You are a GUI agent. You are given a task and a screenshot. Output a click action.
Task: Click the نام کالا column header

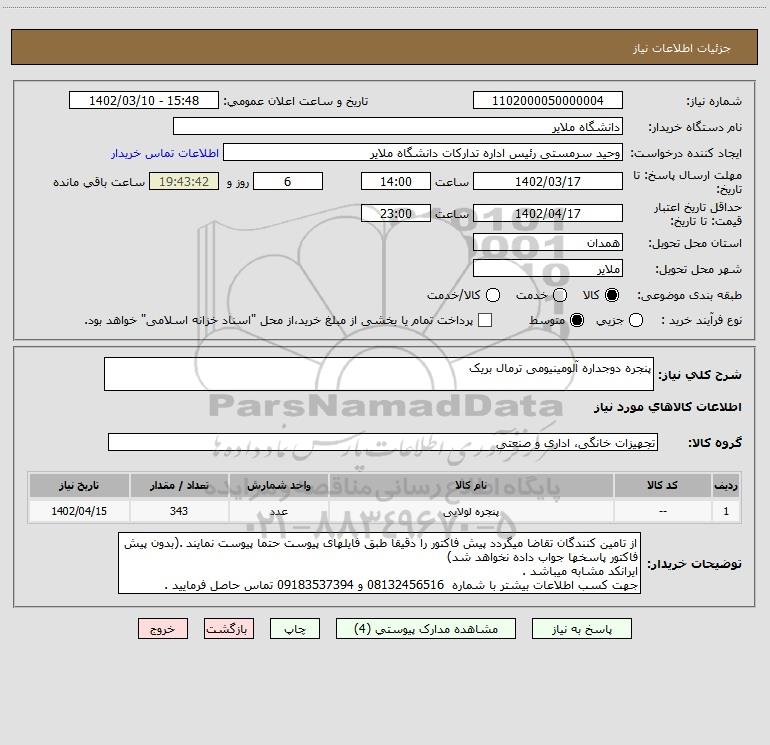coord(470,486)
